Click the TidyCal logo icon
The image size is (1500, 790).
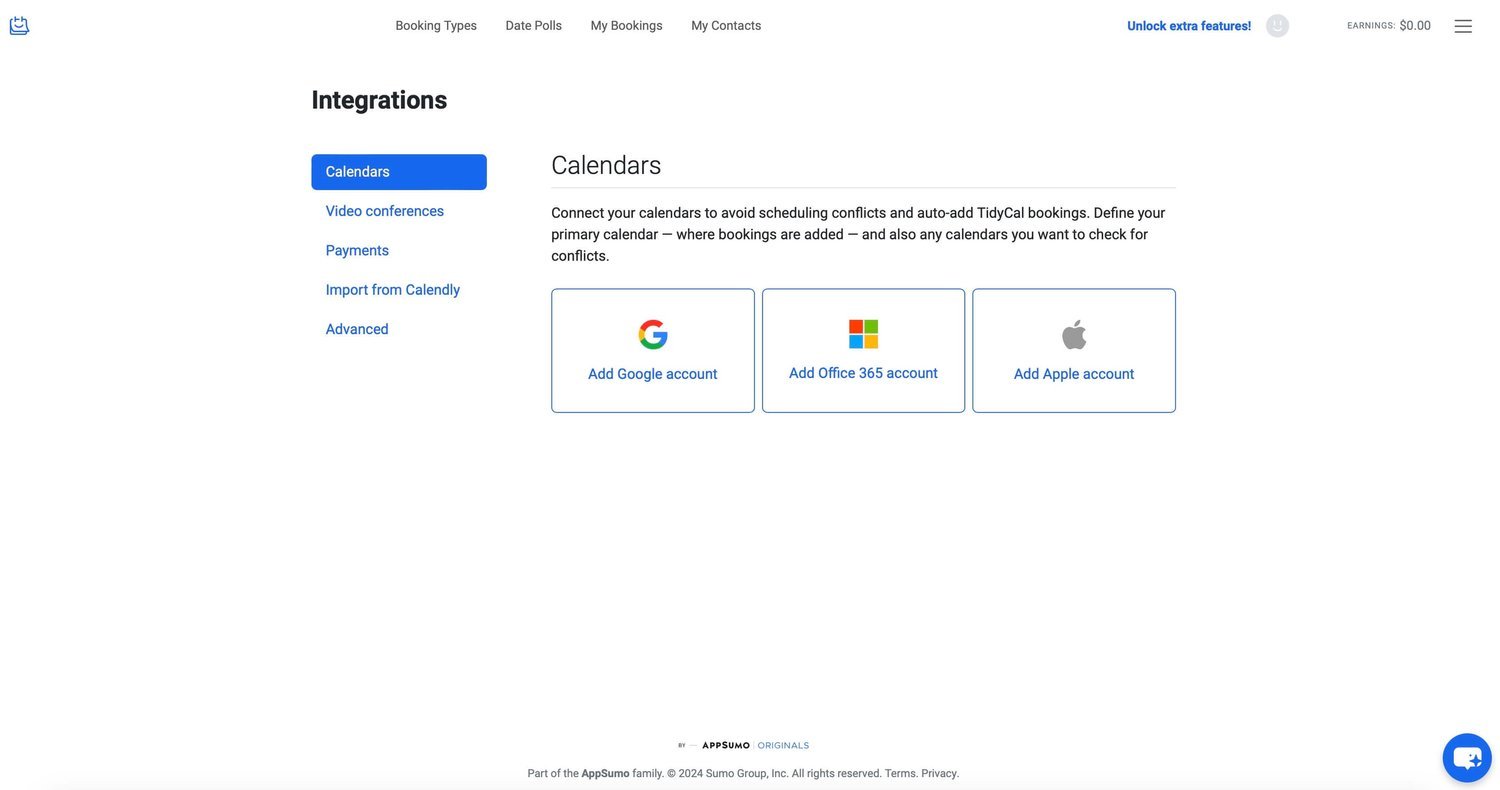point(19,25)
